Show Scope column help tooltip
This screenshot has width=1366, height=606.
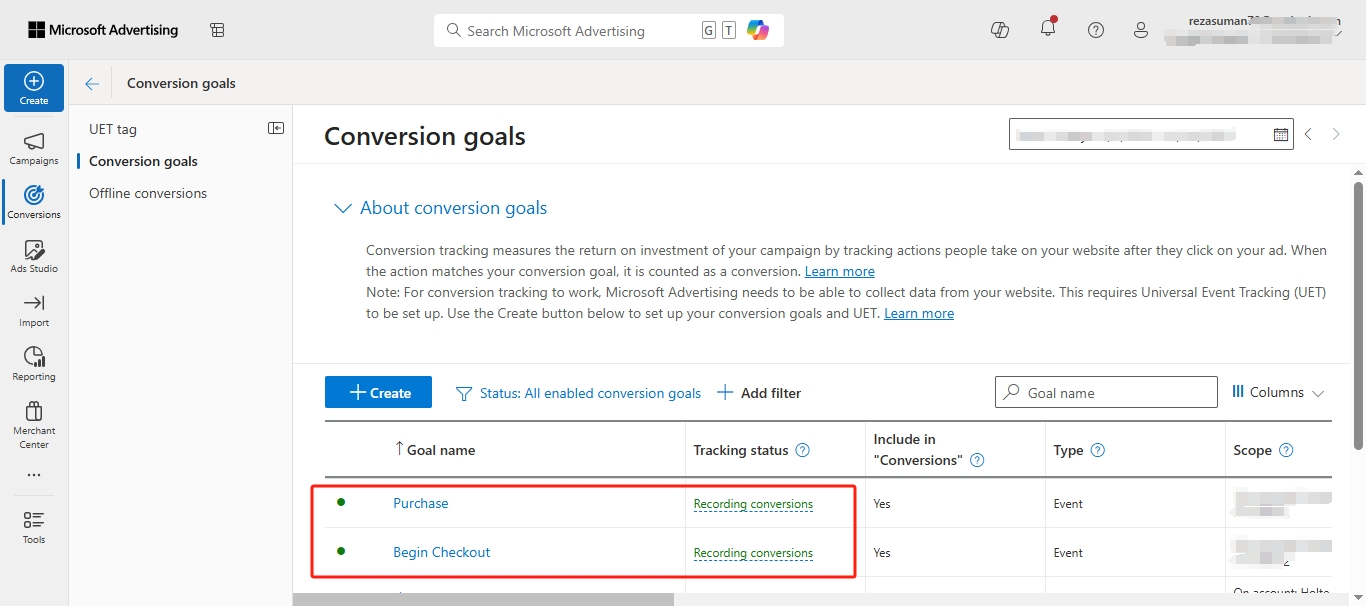[1286, 450]
